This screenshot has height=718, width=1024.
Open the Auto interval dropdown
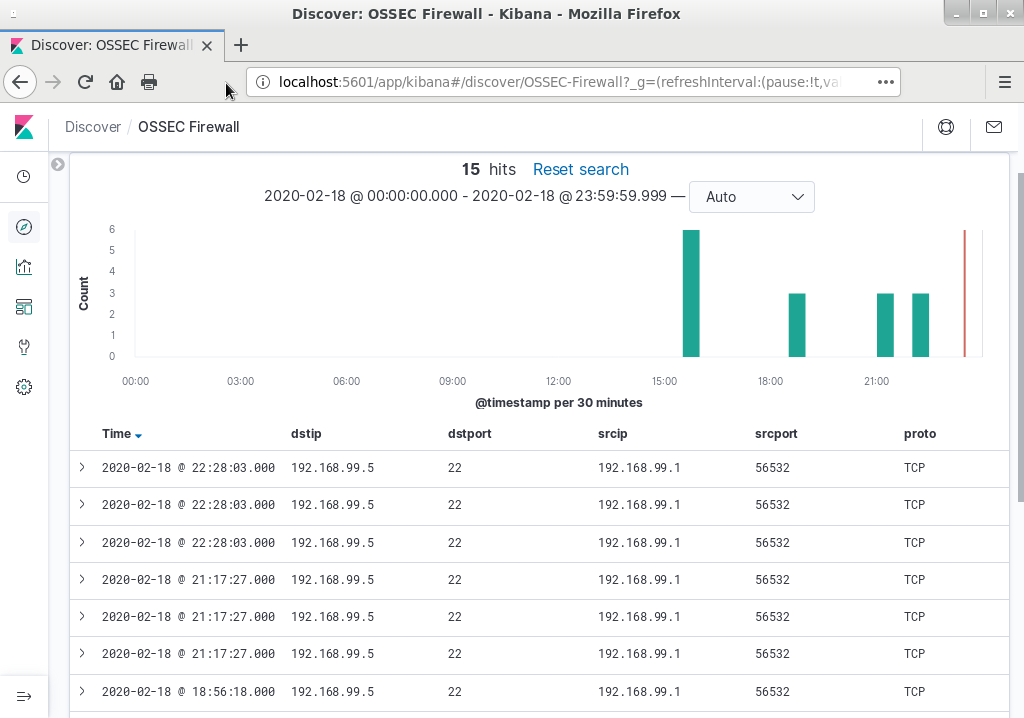752,197
